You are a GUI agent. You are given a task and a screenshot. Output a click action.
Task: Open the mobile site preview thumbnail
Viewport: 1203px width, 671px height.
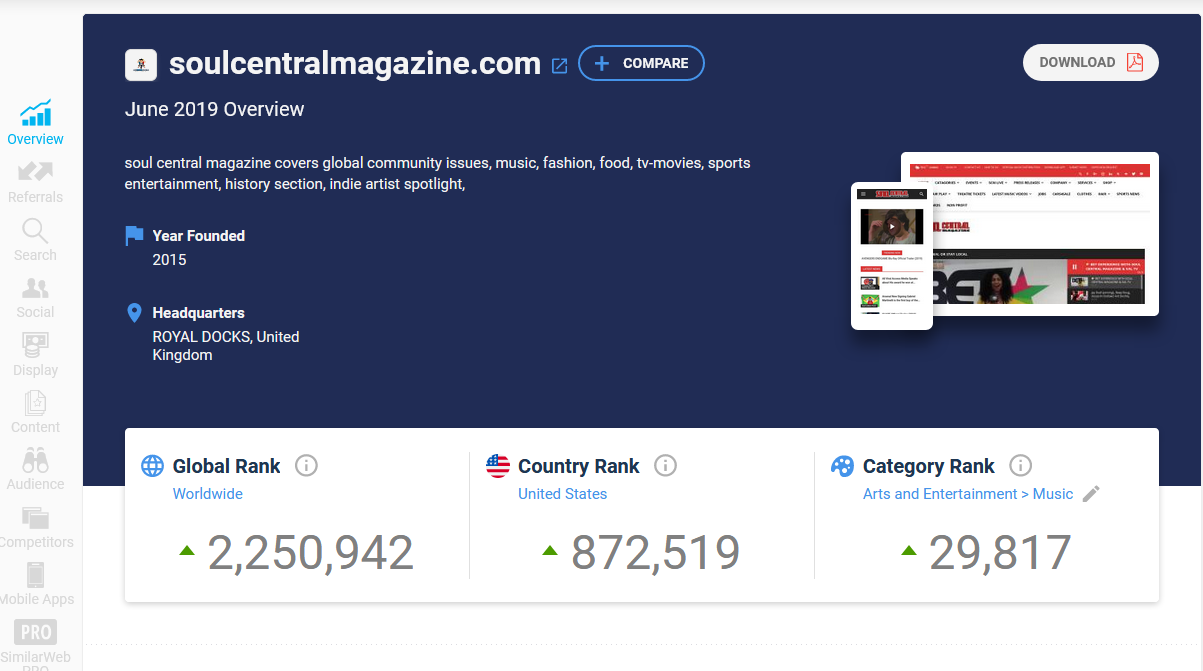pos(892,256)
